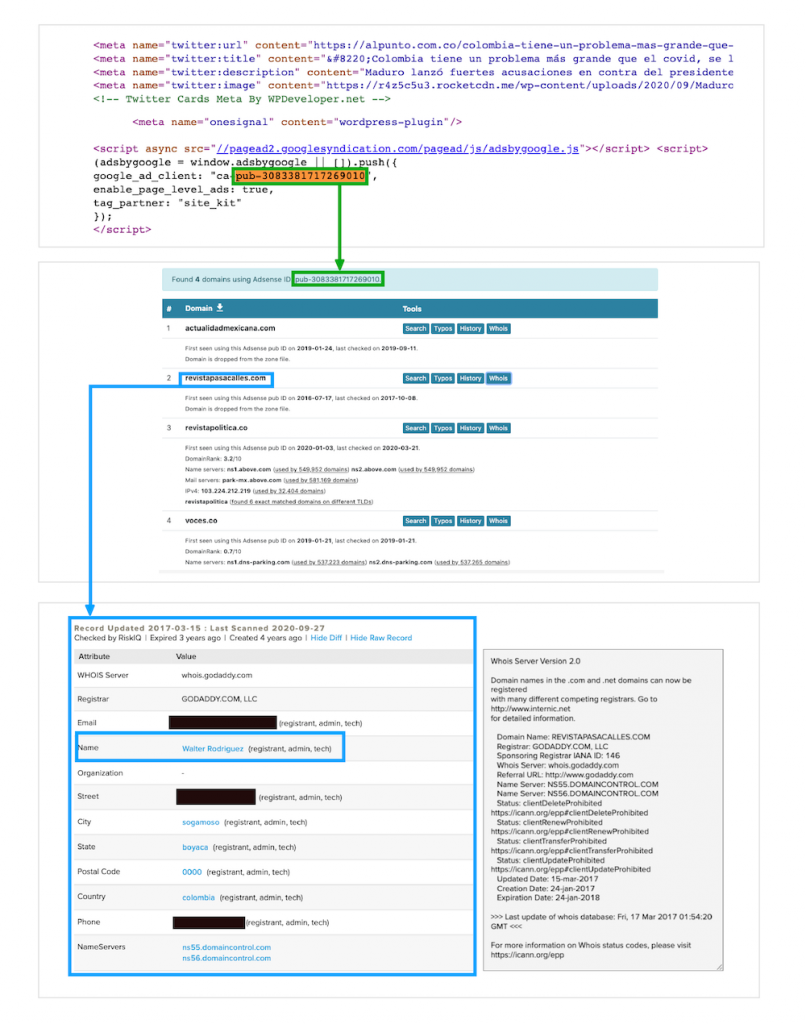Select the revistapolitica.co domain name

pyautogui.click(x=216, y=428)
